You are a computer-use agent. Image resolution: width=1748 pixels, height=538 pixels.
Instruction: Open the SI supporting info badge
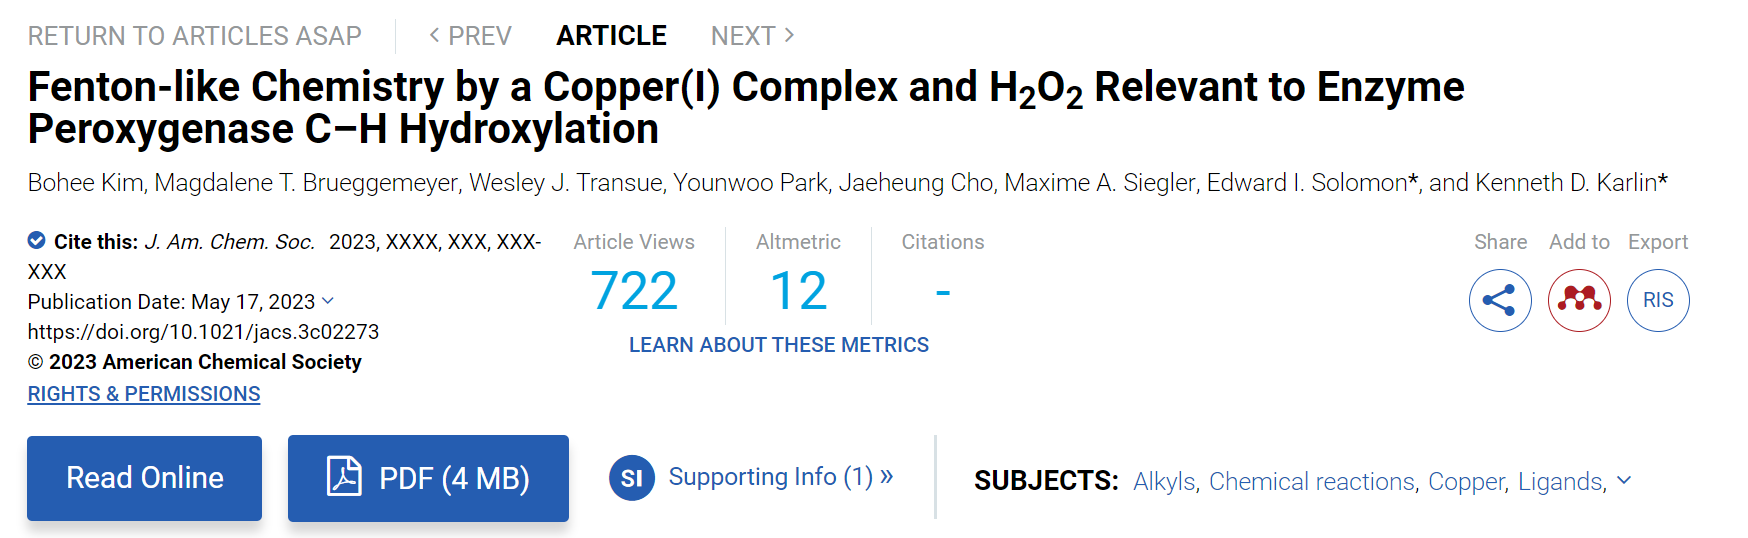click(x=631, y=478)
